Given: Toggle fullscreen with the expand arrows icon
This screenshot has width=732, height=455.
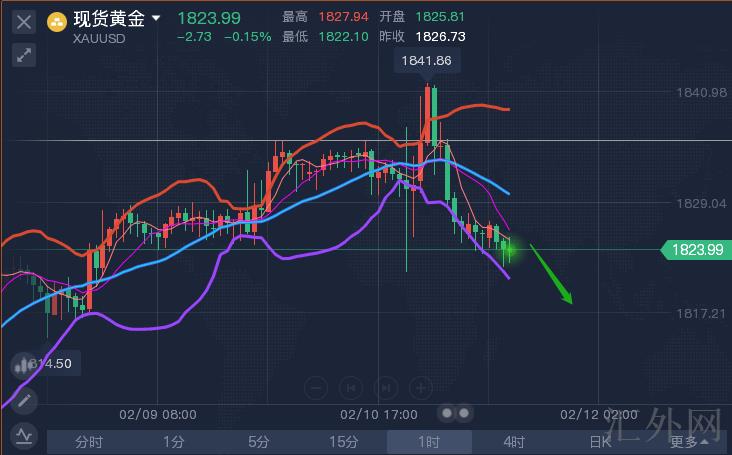Looking at the screenshot, I should tap(24, 55).
